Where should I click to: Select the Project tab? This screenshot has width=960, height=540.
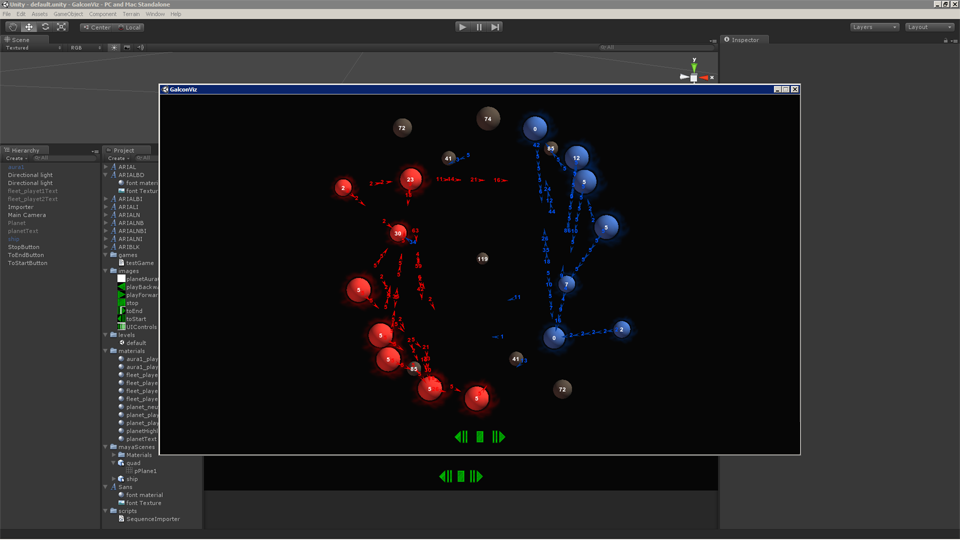(x=127, y=150)
